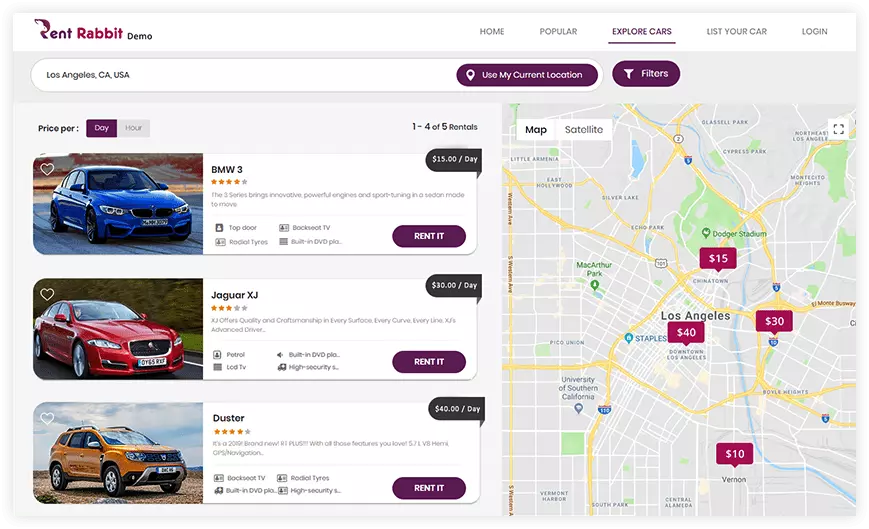Open the BMW 3 car photo
The width and height of the screenshot is (869, 529).
(118, 204)
